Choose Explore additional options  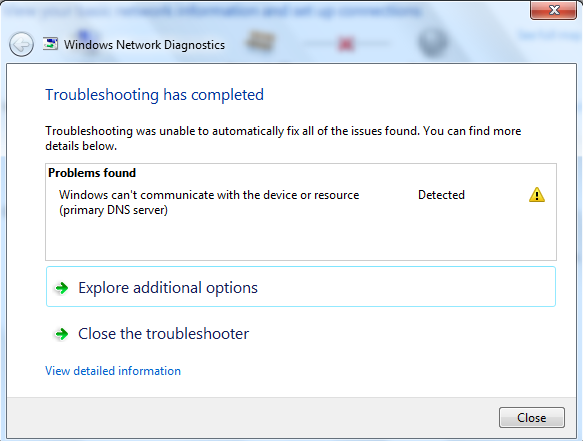pyautogui.click(x=301, y=287)
